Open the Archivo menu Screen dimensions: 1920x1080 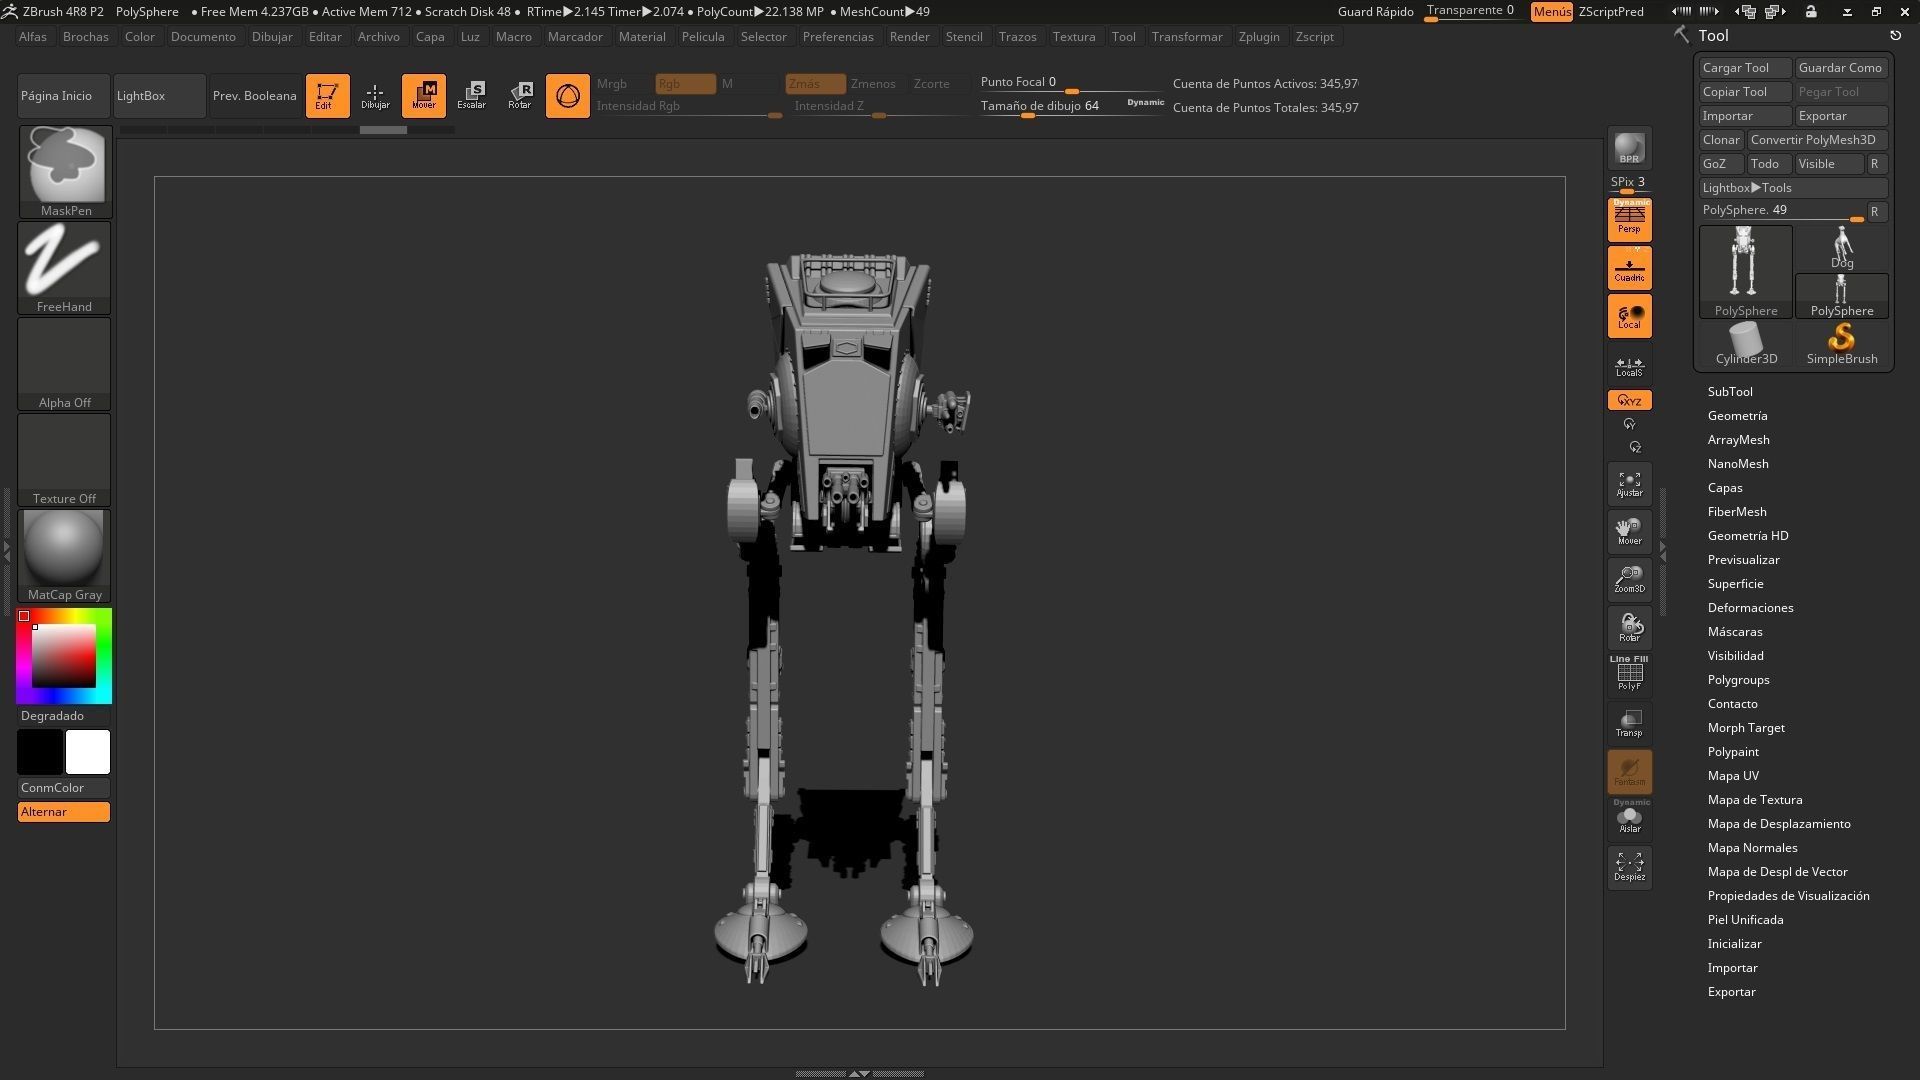[378, 37]
